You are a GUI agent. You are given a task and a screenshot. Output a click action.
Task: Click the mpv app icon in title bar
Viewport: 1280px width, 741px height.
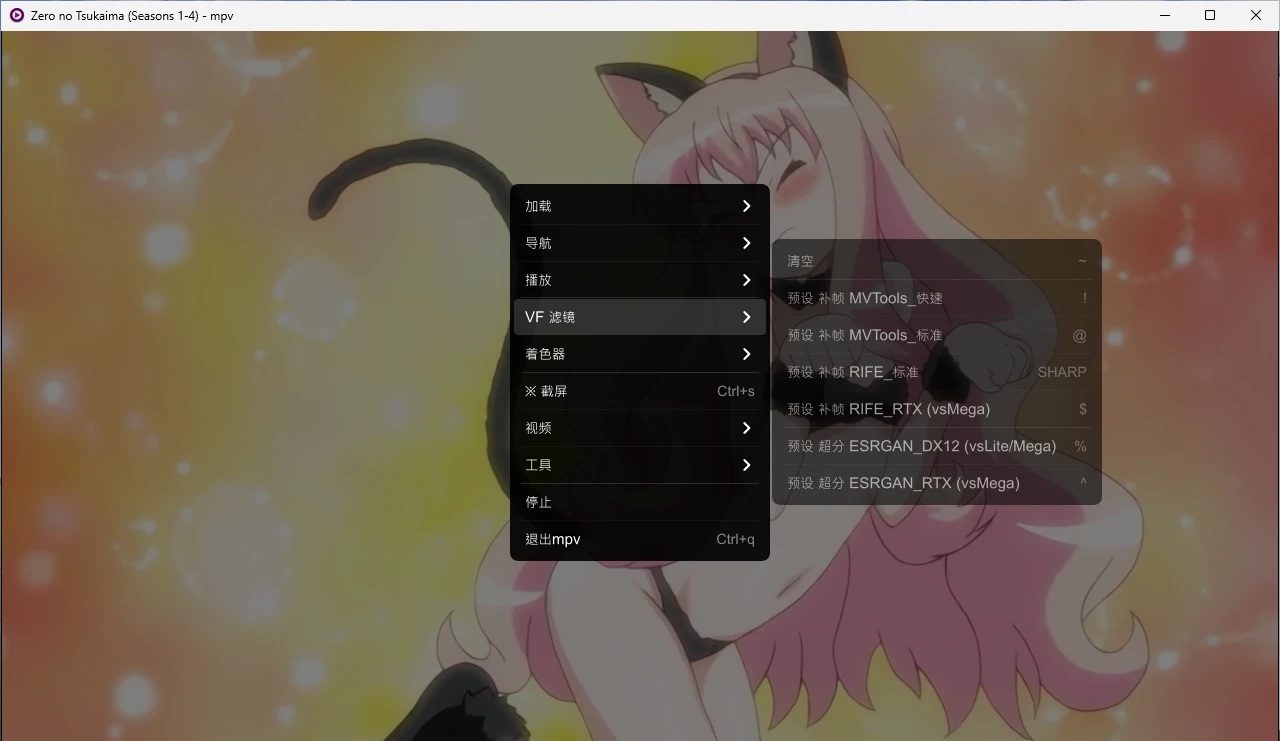pyautogui.click(x=16, y=15)
